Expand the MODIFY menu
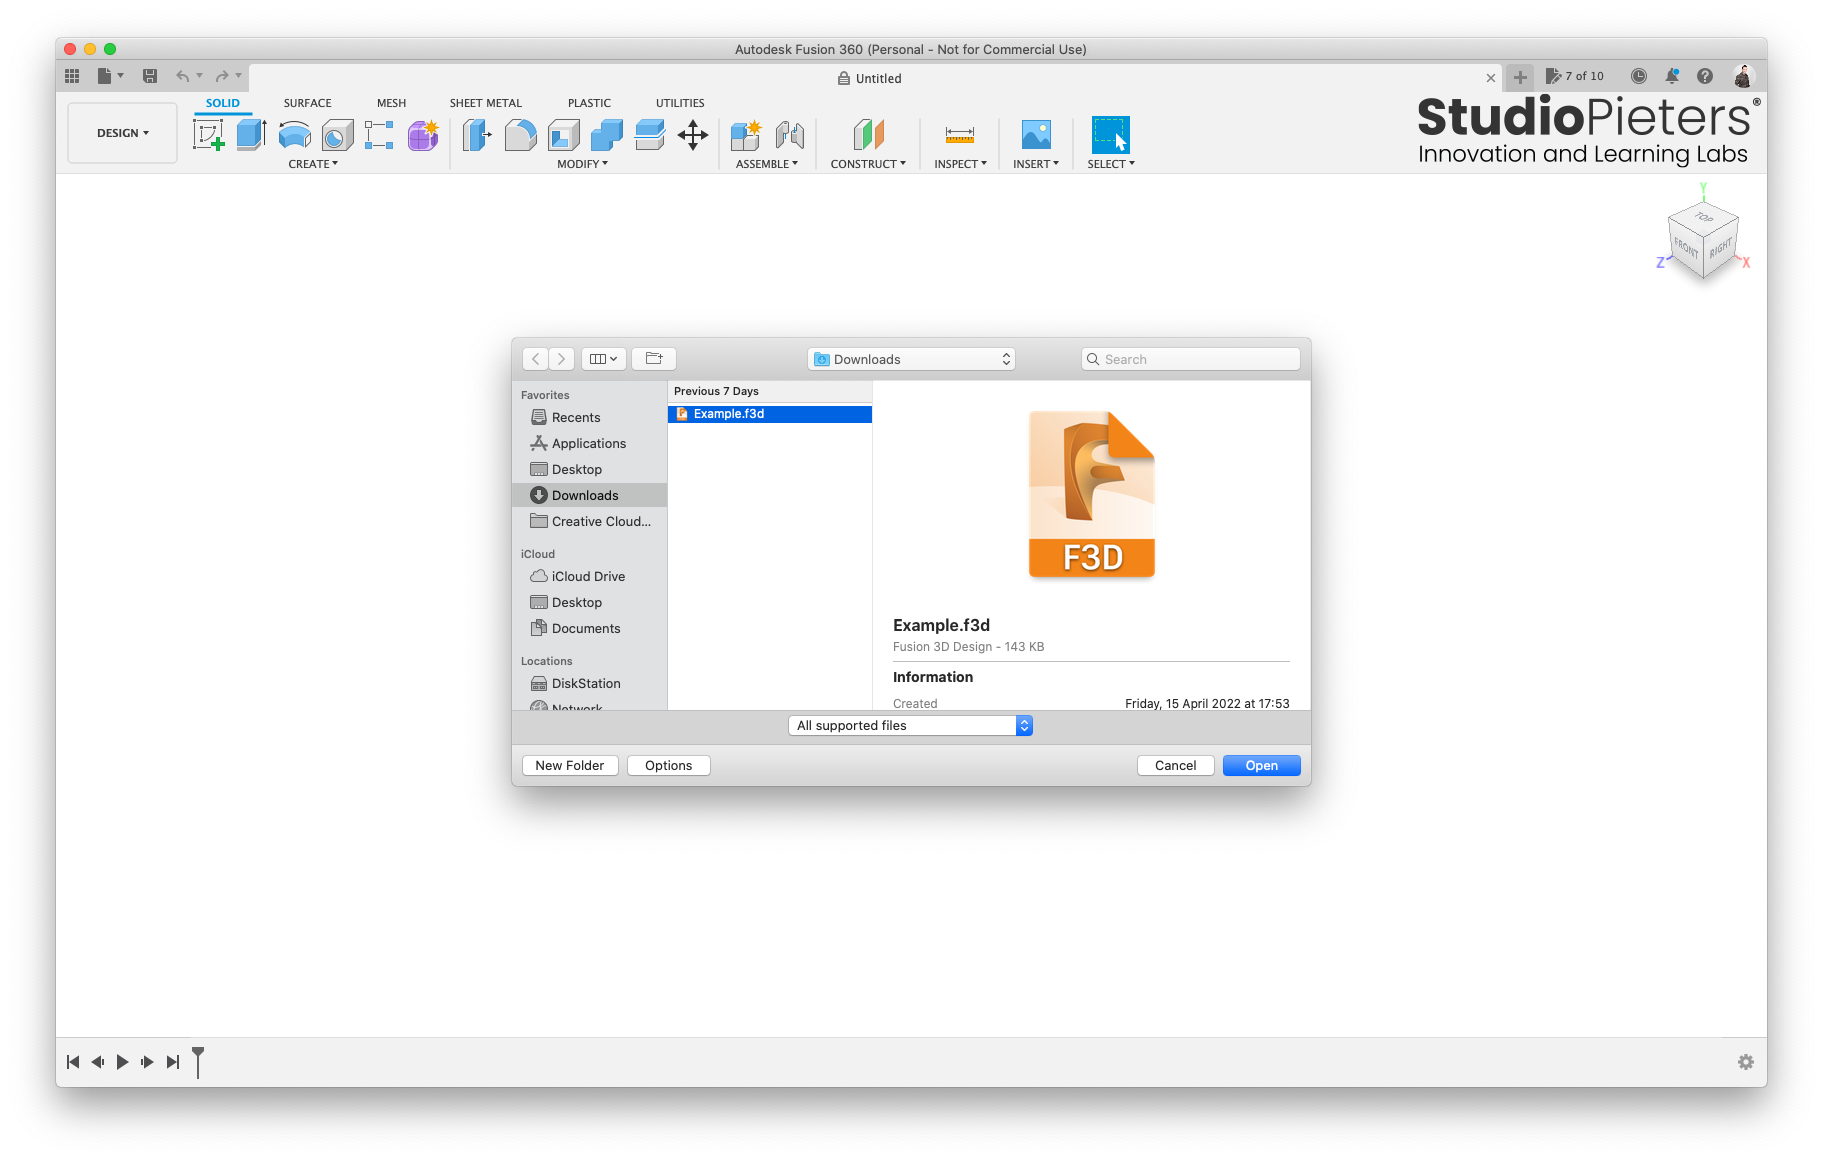Image resolution: width=1823 pixels, height=1161 pixels. pyautogui.click(x=582, y=164)
